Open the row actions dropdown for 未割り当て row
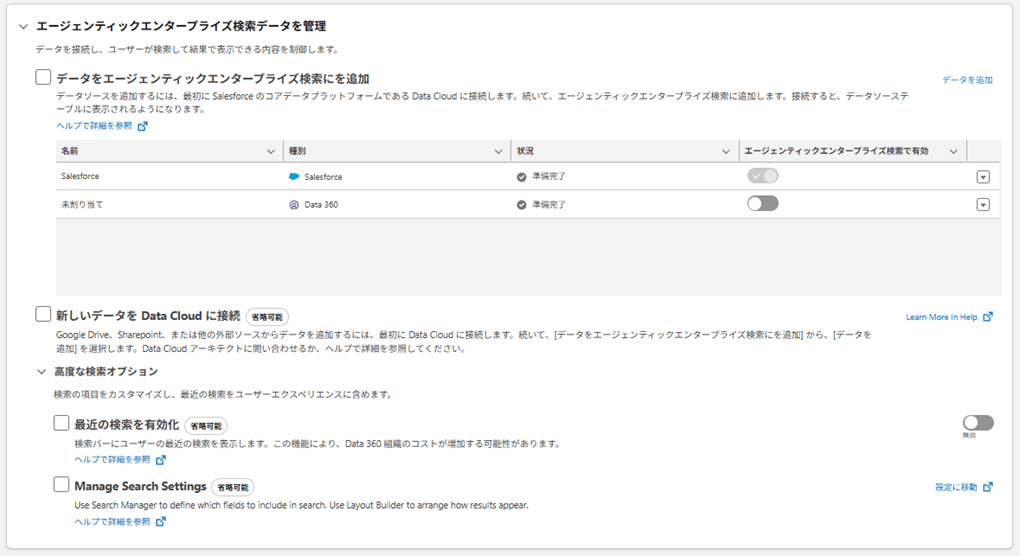The width and height of the screenshot is (1020, 556). [983, 205]
